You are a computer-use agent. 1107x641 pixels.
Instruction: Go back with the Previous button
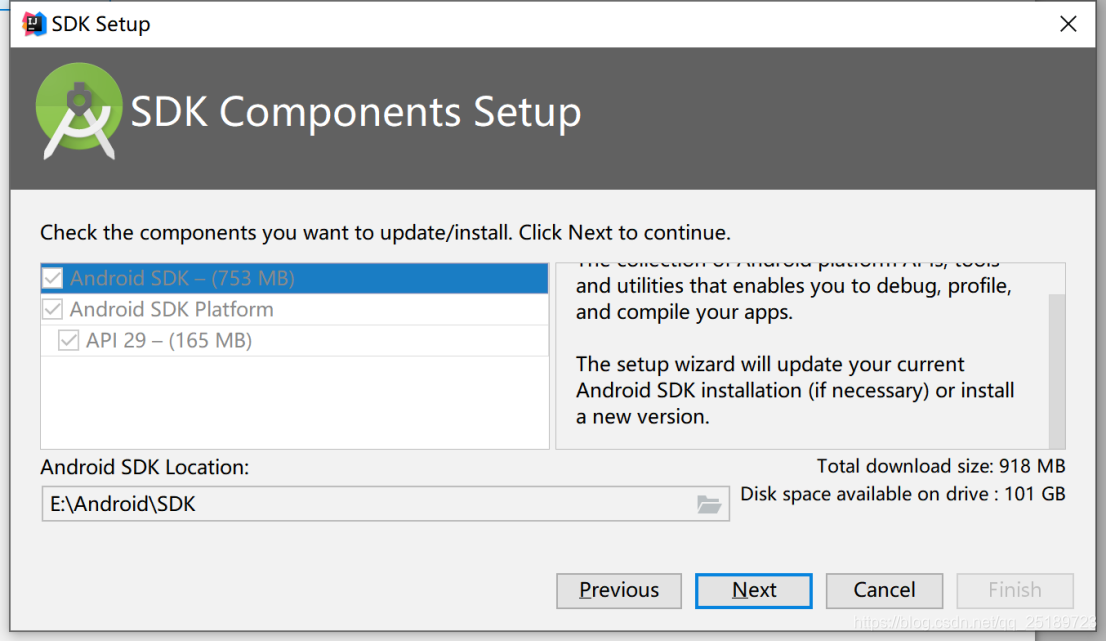coord(618,590)
